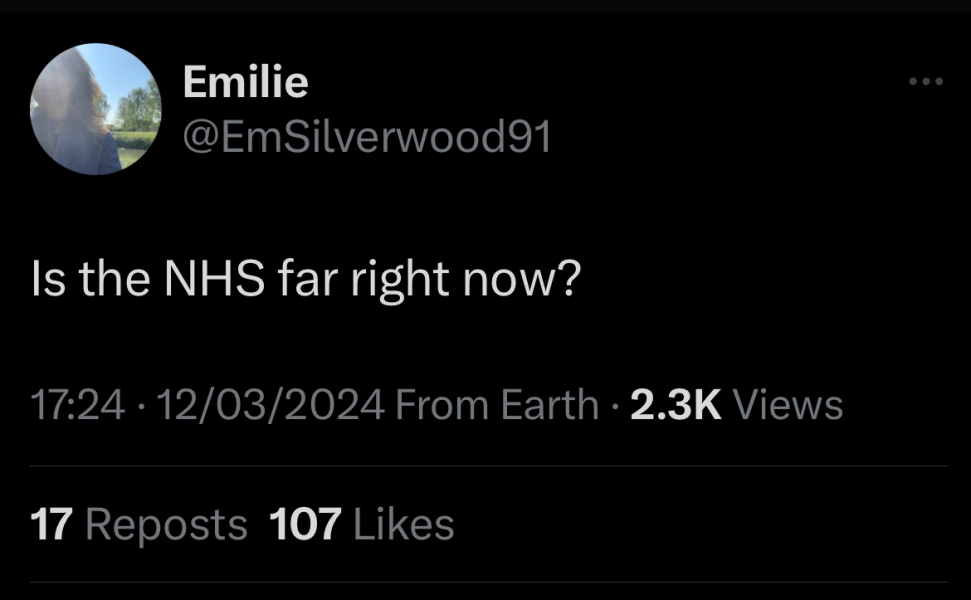
Task: Open the three-dot more options menu
Action: [x=926, y=82]
